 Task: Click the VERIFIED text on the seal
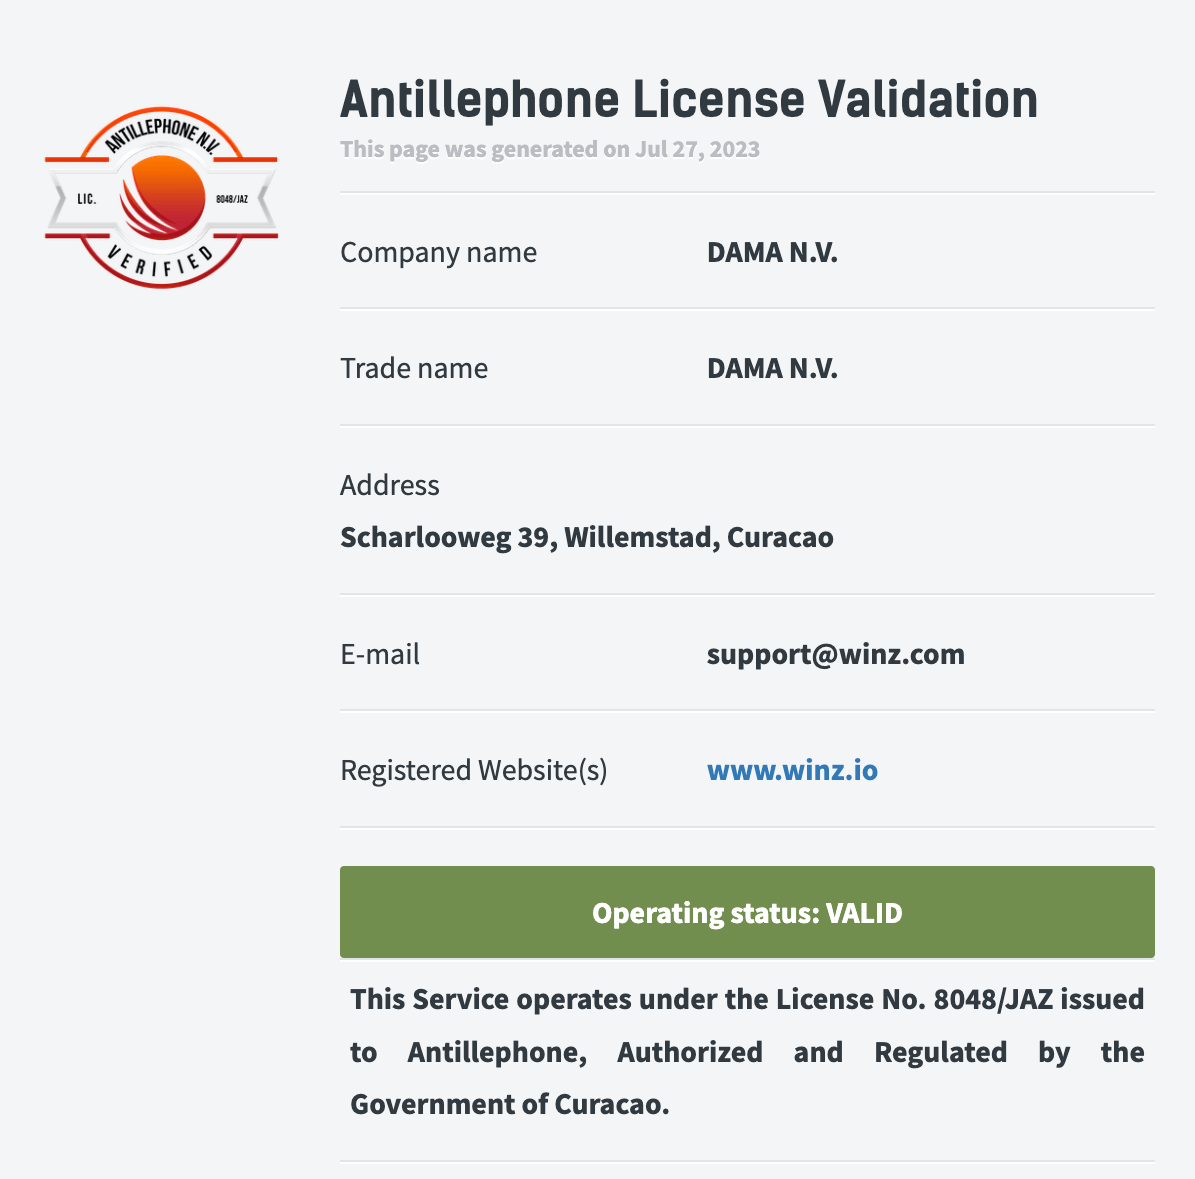(162, 261)
